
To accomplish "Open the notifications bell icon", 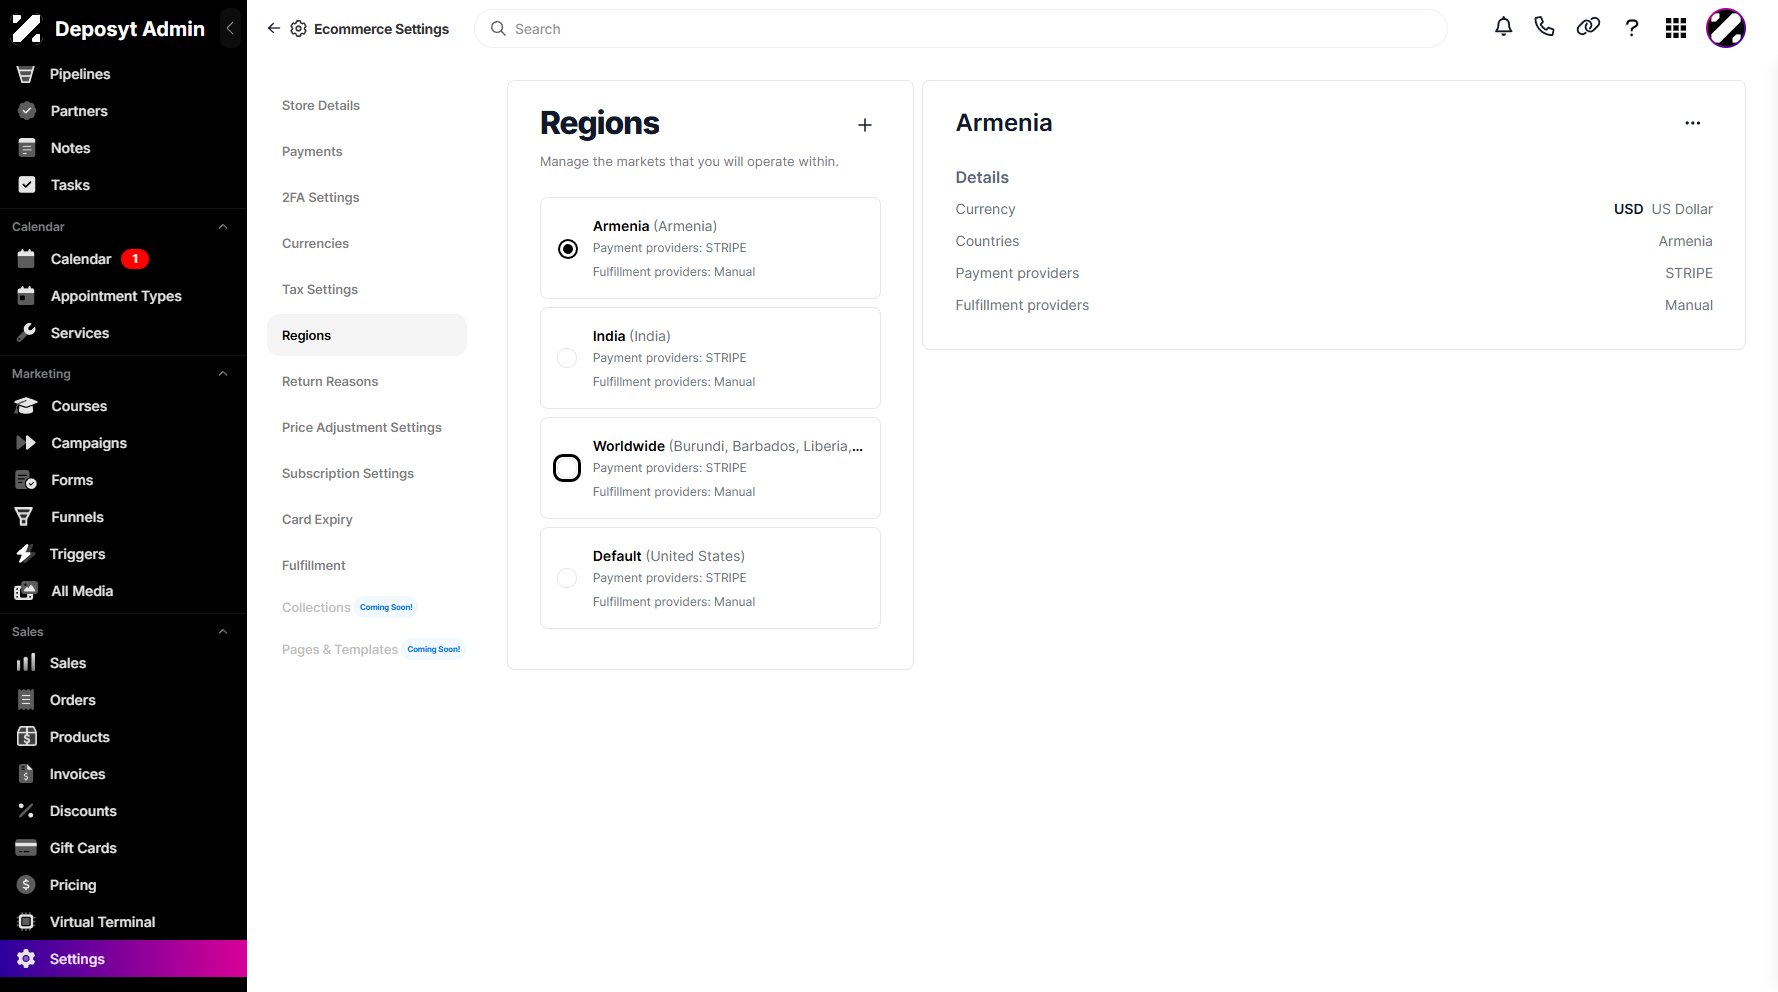I will 1503,27.
